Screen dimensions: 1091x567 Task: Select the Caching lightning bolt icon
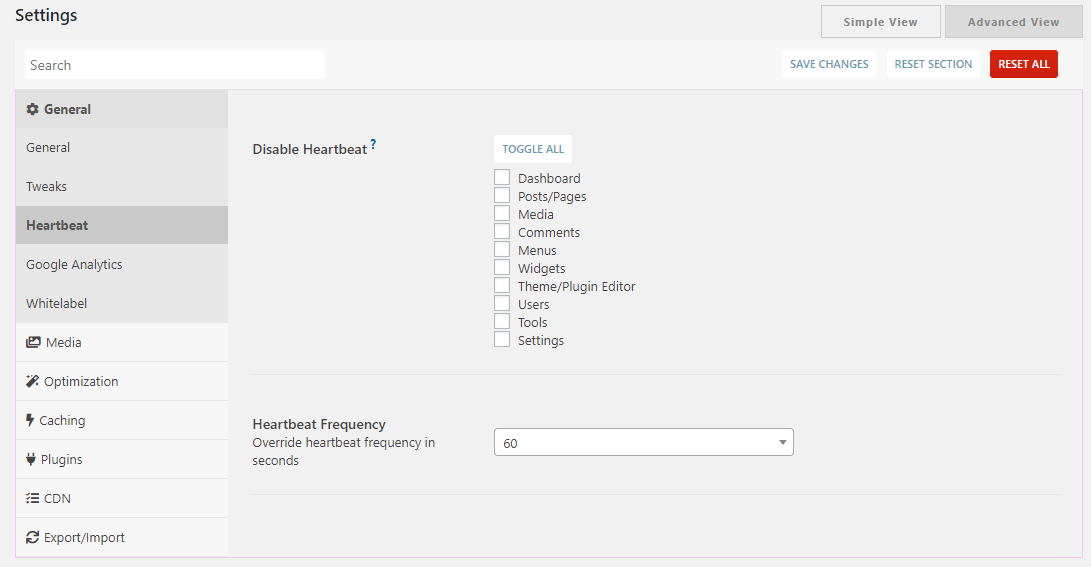point(30,420)
